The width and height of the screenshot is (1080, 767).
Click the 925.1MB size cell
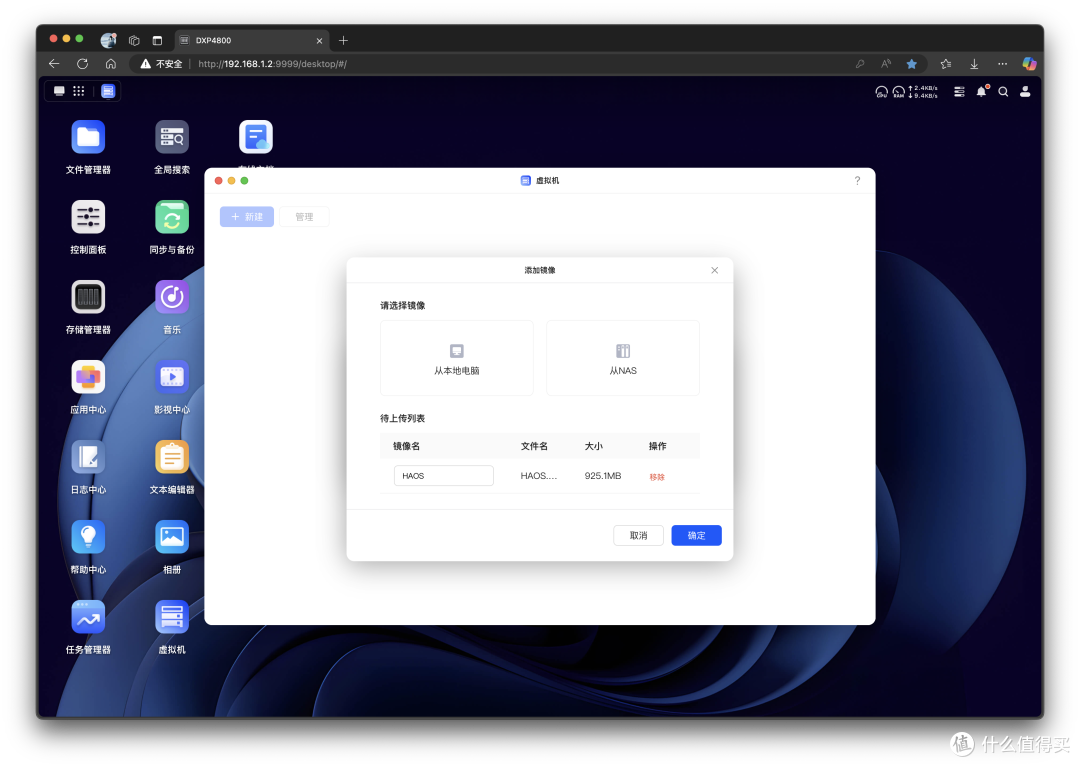point(603,476)
